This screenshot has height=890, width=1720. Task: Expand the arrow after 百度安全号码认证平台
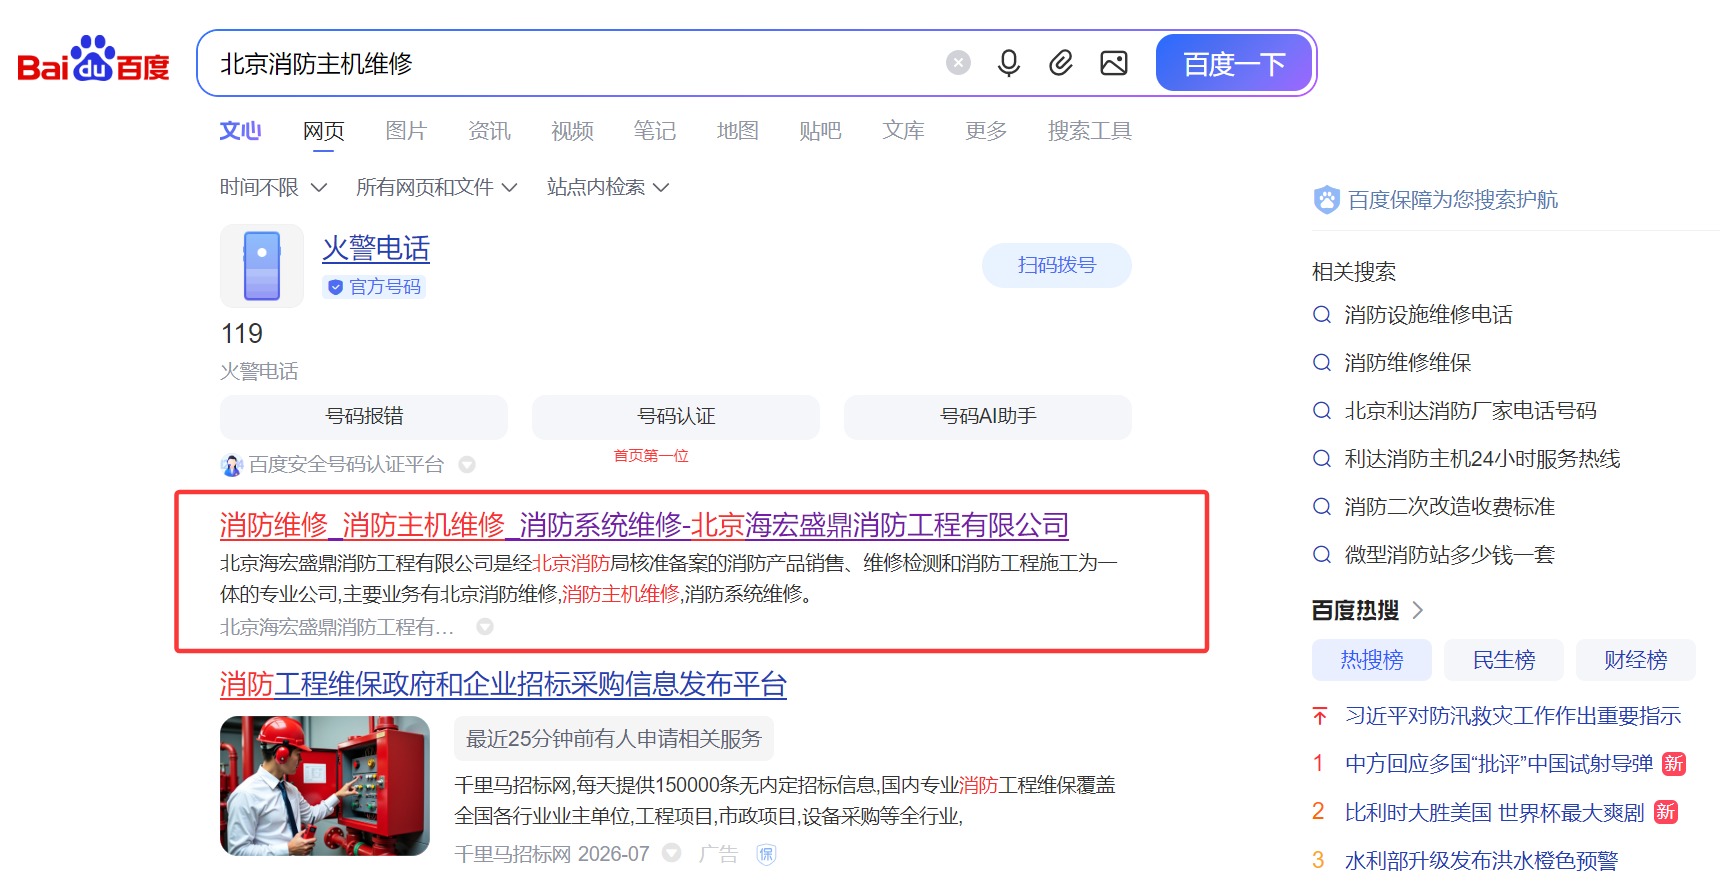pyautogui.click(x=467, y=465)
